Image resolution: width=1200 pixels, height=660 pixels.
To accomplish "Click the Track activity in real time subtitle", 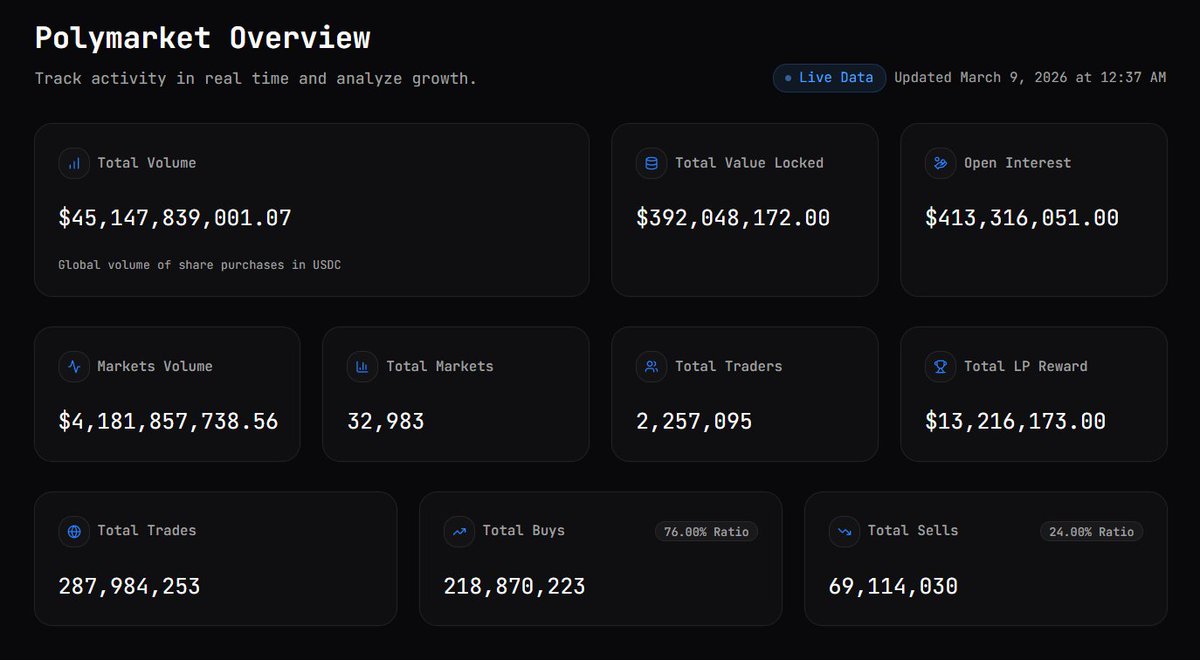I will coord(256,78).
